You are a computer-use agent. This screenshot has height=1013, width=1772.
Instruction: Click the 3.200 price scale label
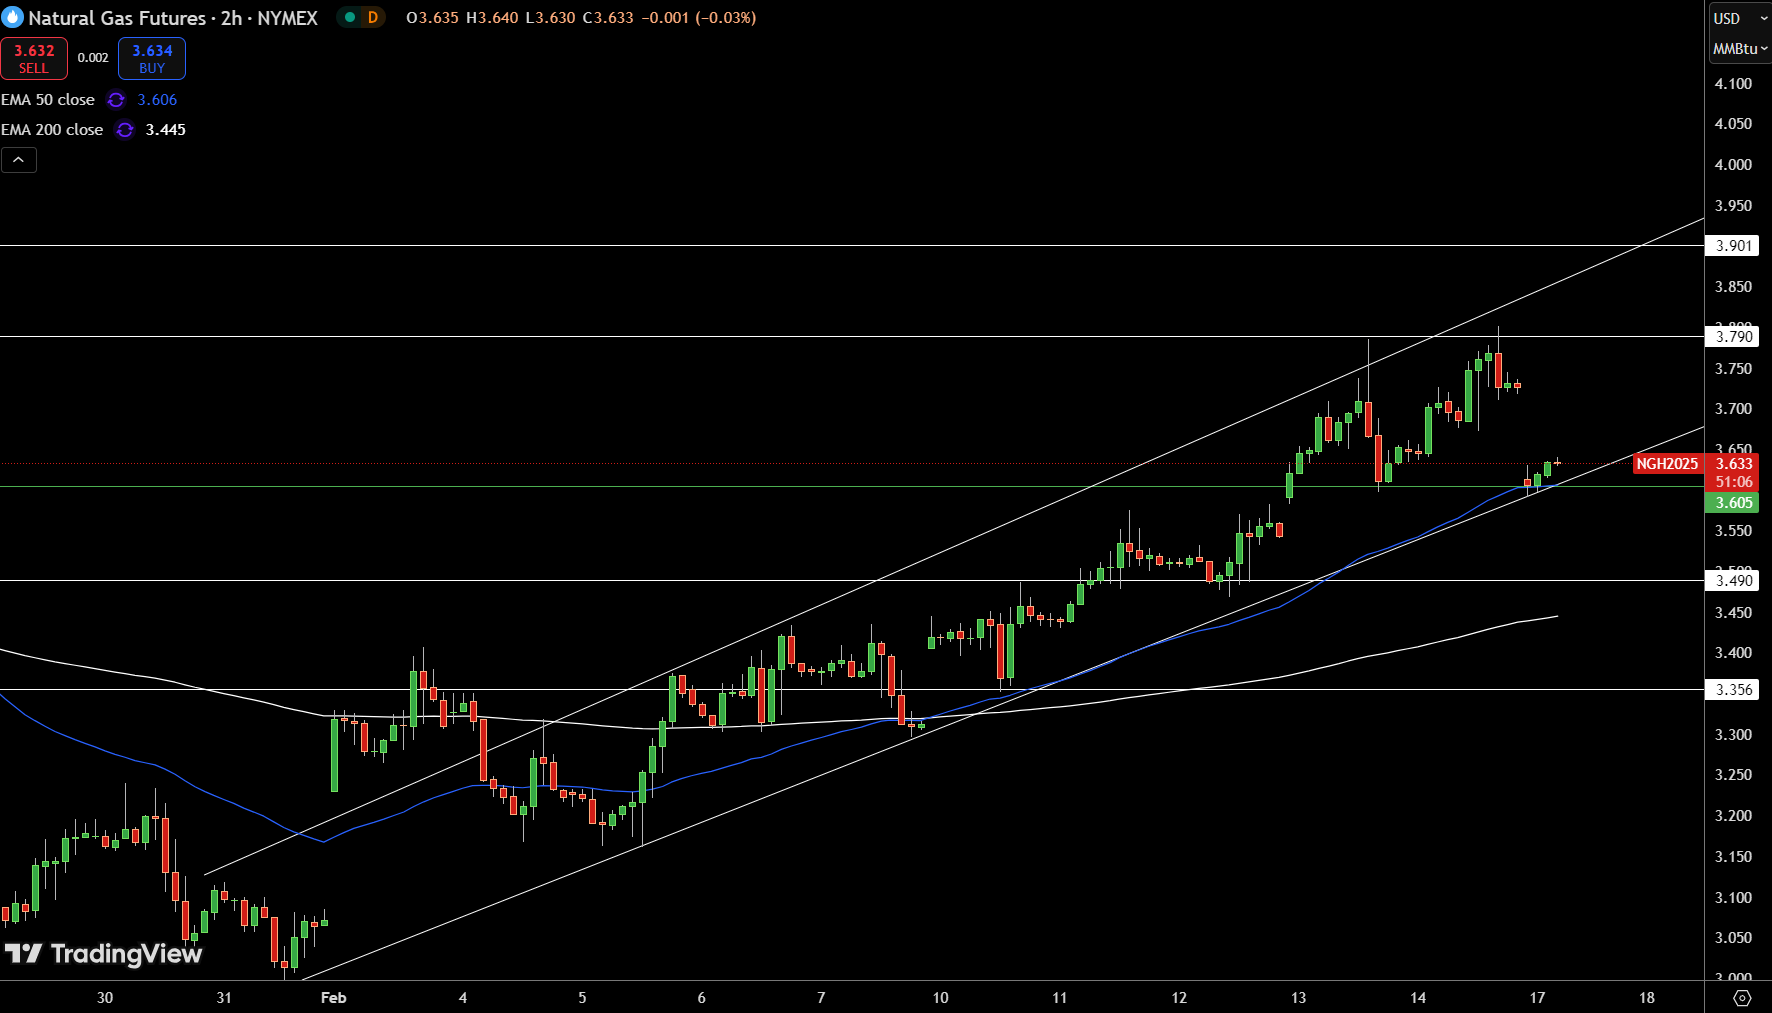[1733, 816]
